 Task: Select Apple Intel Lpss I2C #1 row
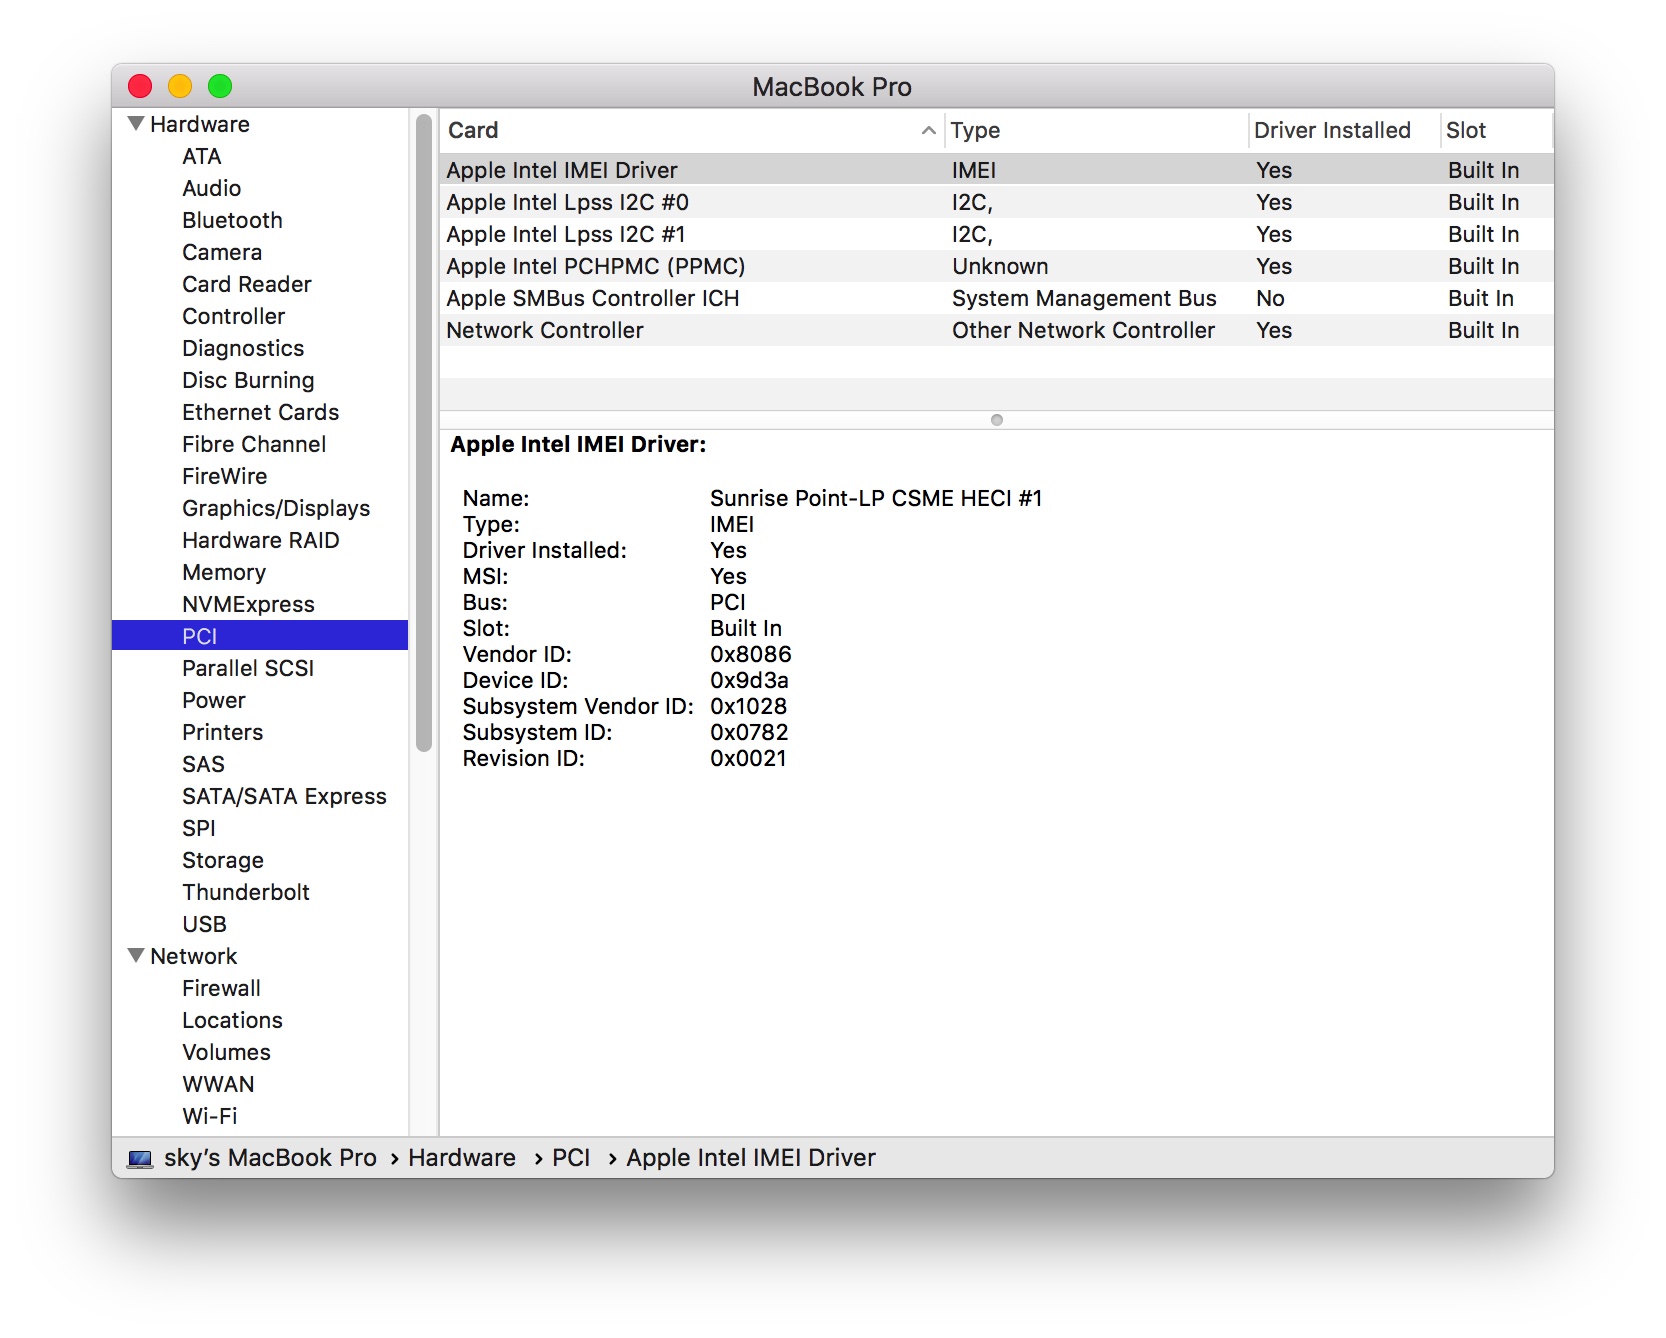tap(996, 234)
